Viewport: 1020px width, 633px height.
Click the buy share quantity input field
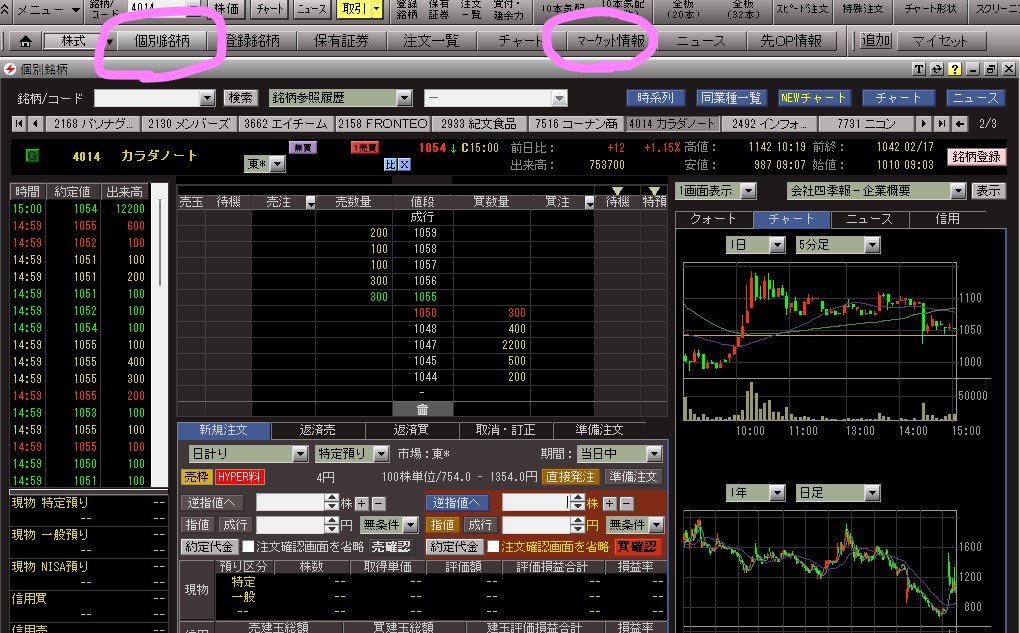coord(536,503)
